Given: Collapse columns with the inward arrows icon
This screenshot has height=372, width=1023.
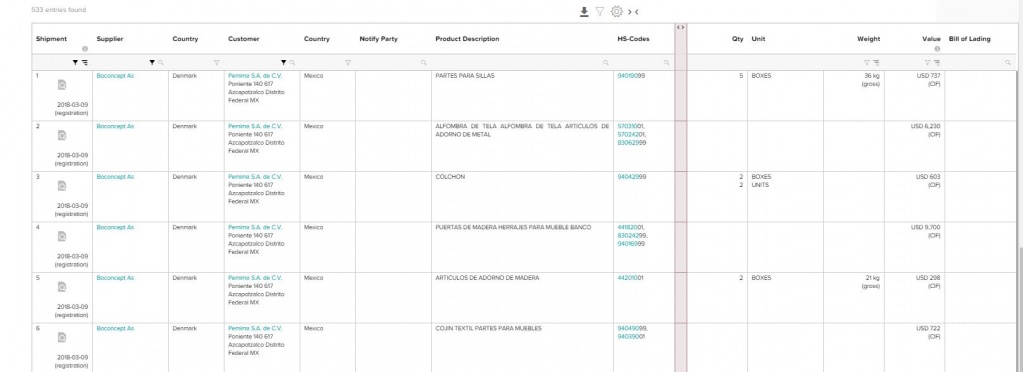Looking at the screenshot, I should pos(633,12).
